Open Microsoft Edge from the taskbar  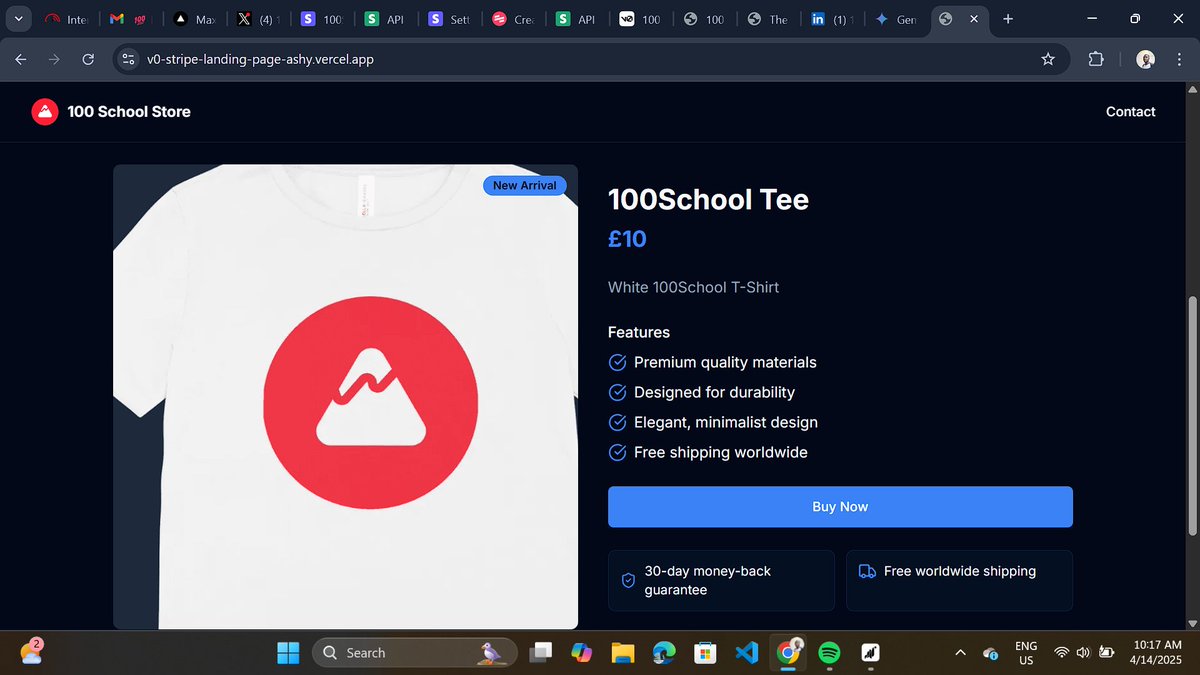664,653
